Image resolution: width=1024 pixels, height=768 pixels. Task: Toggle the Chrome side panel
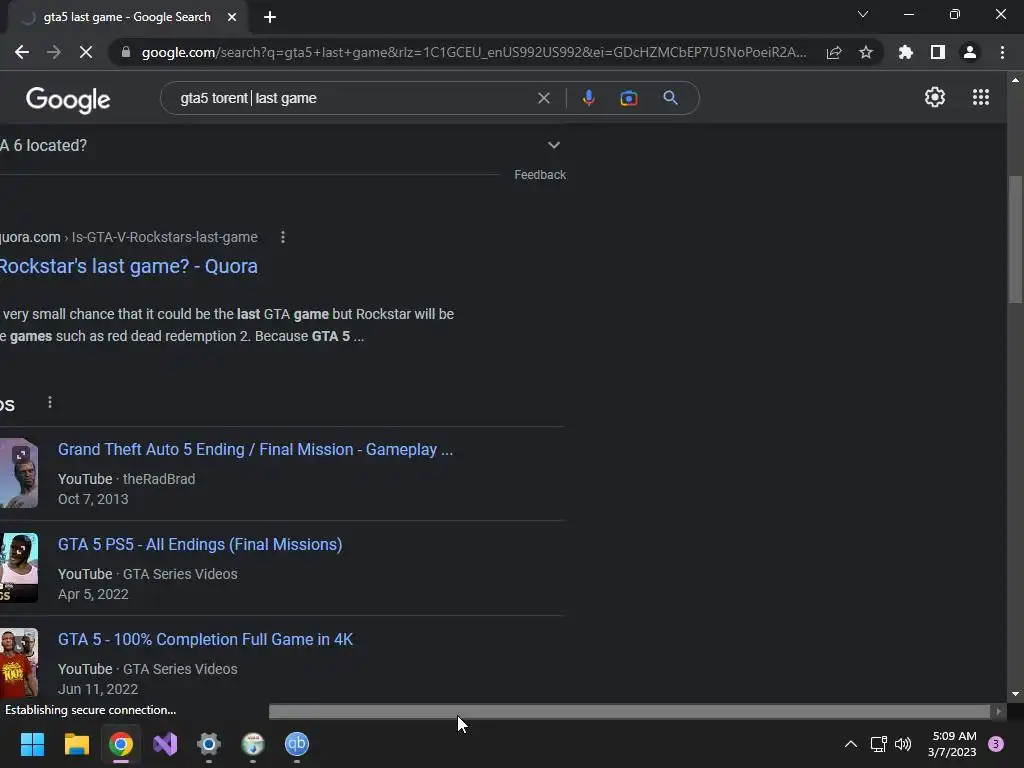(938, 52)
